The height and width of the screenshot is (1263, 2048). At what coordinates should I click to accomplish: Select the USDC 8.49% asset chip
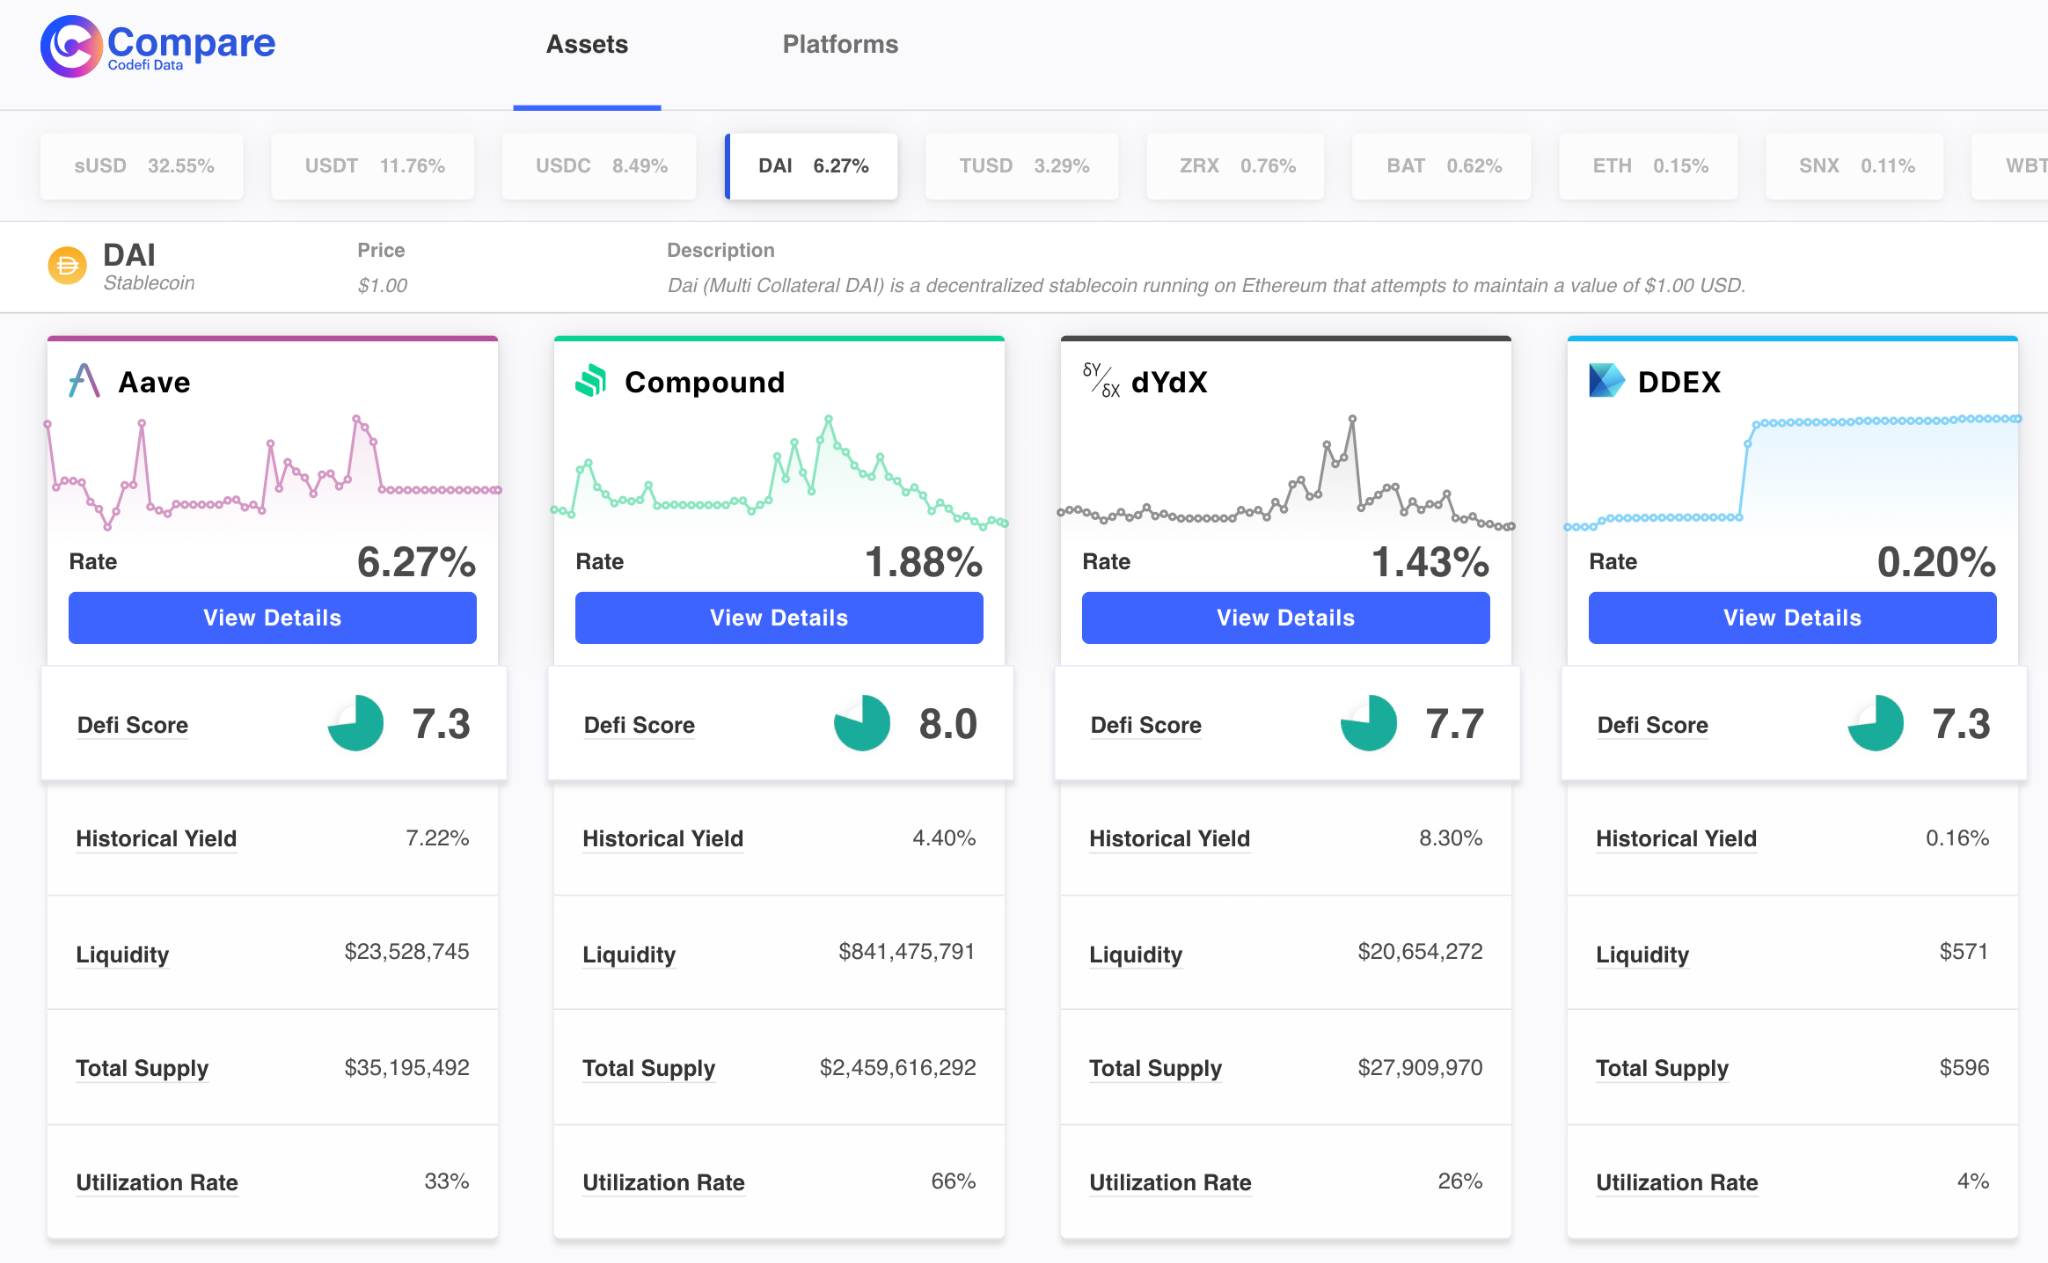tap(600, 166)
